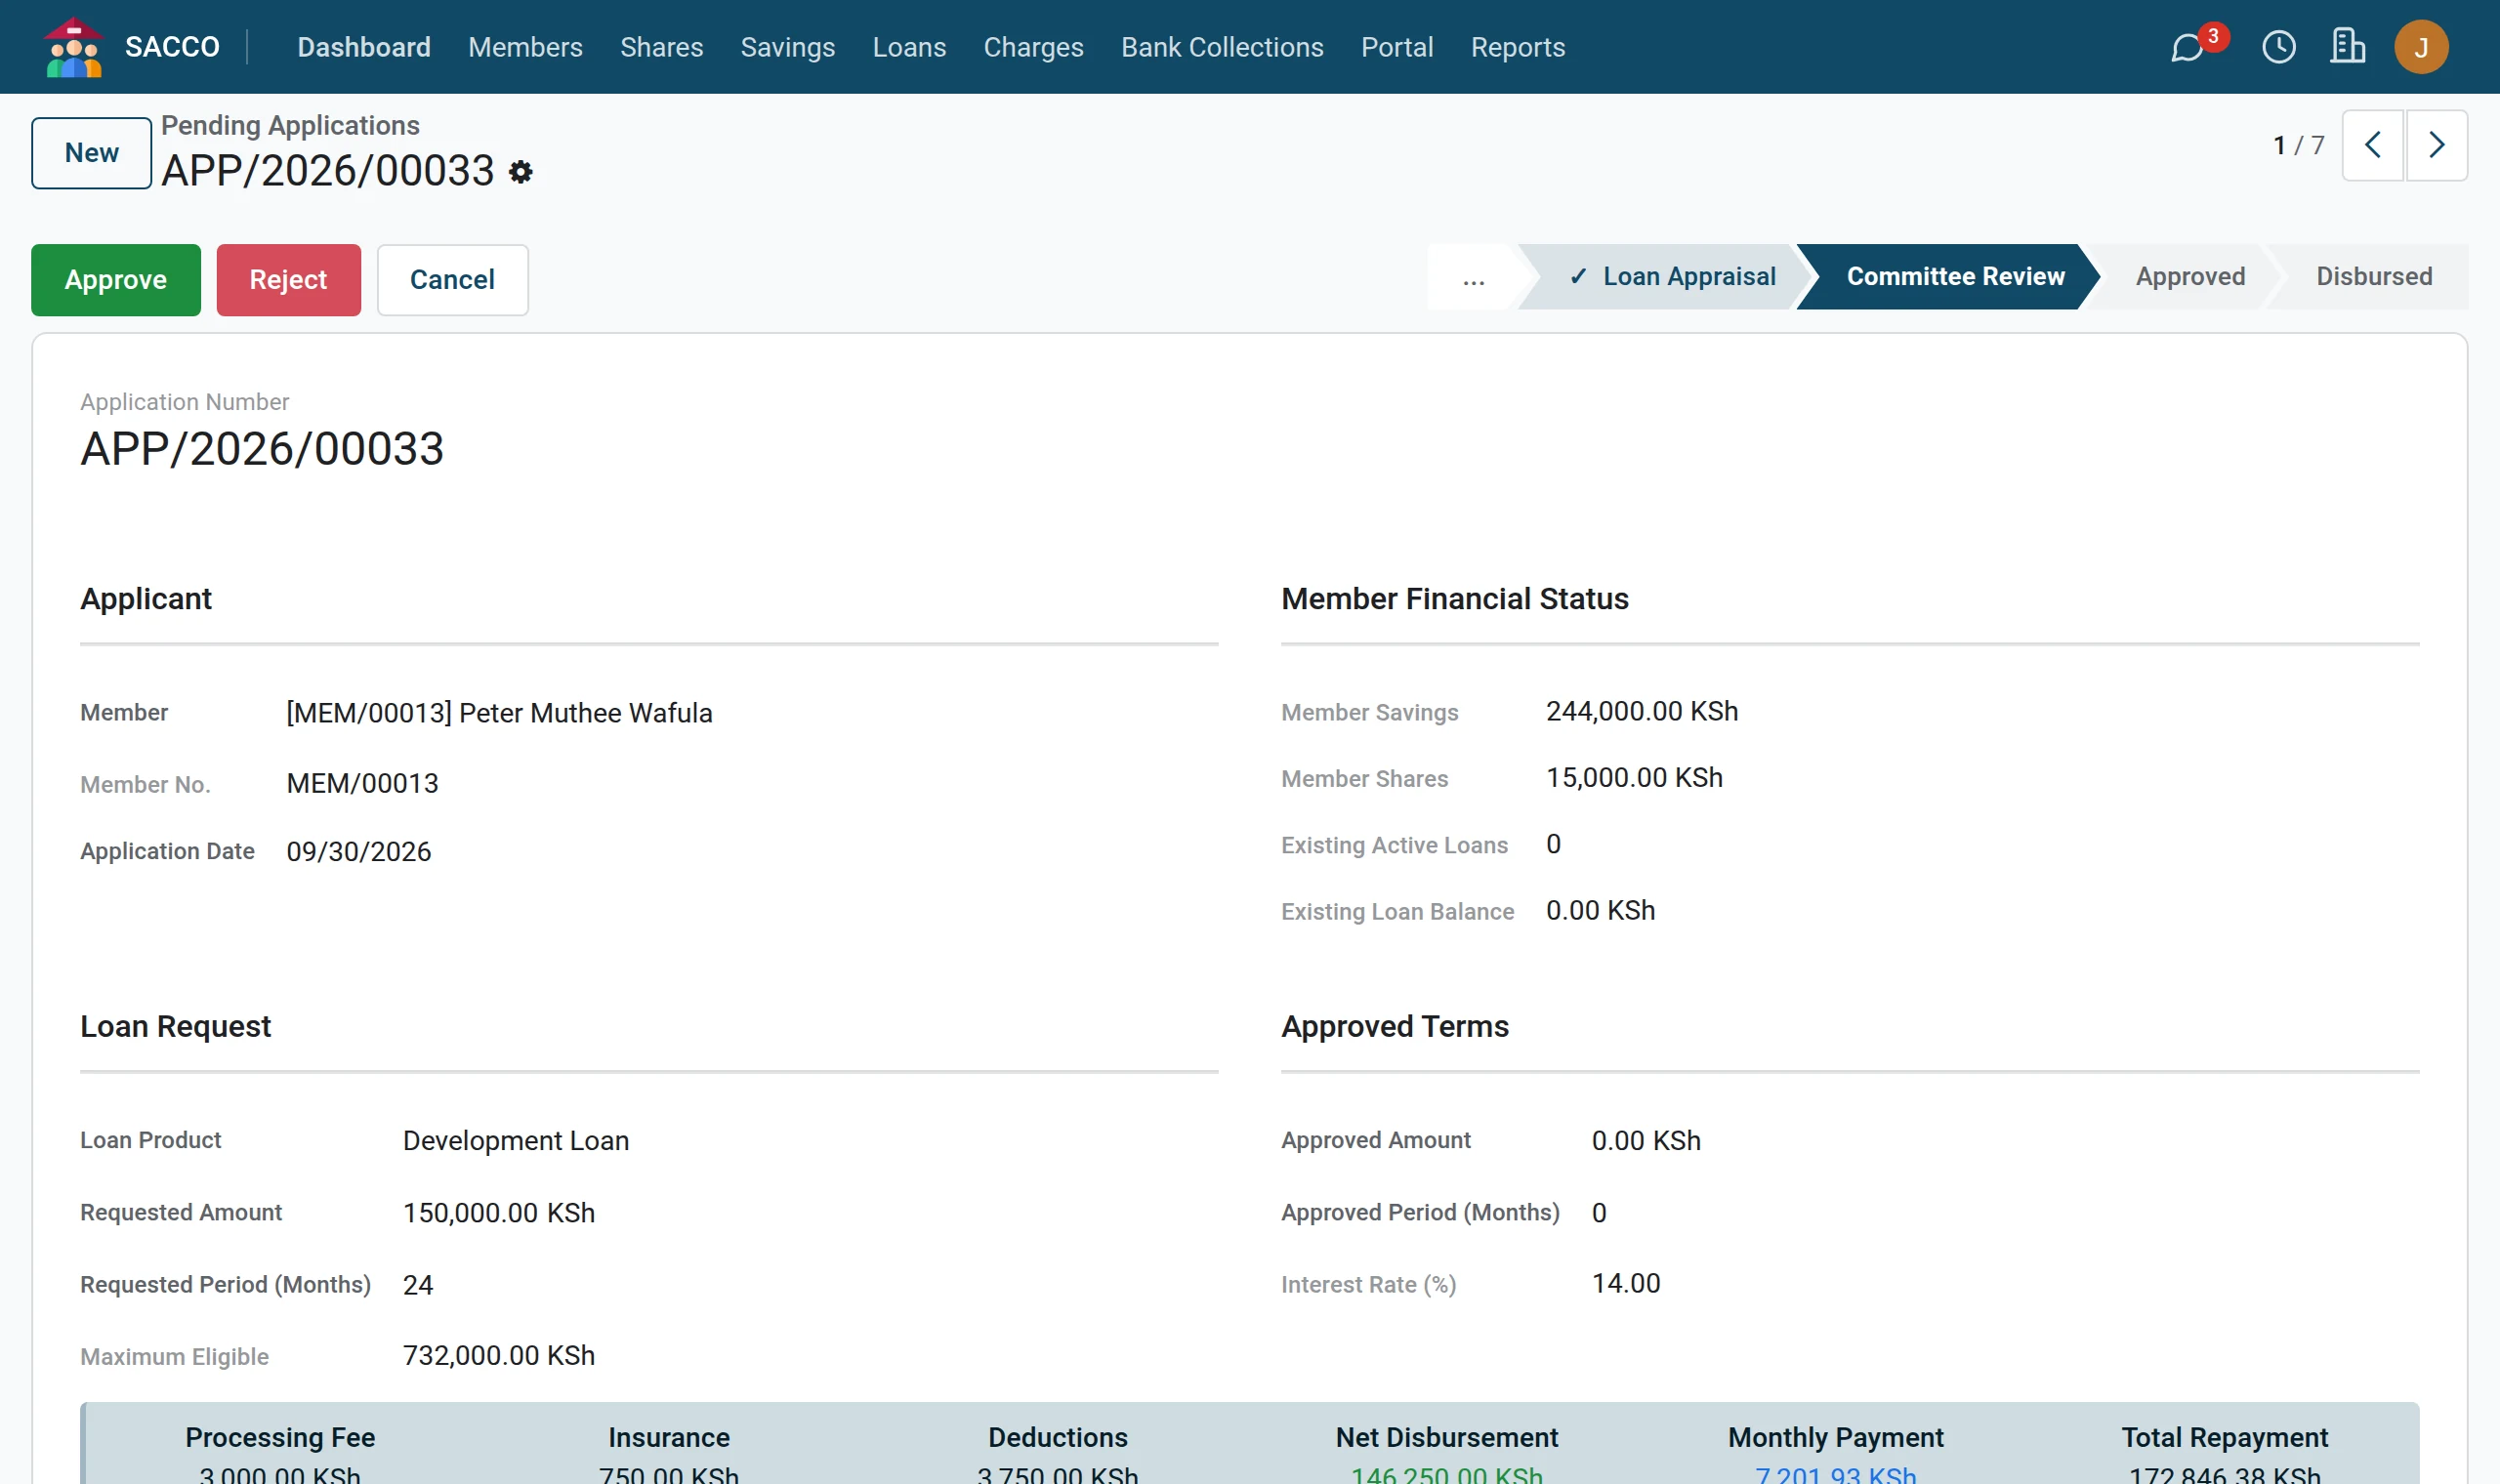The height and width of the screenshot is (1484, 2500).
Task: Click Member Savings 244,000.00 KSh value
Action: click(1642, 712)
